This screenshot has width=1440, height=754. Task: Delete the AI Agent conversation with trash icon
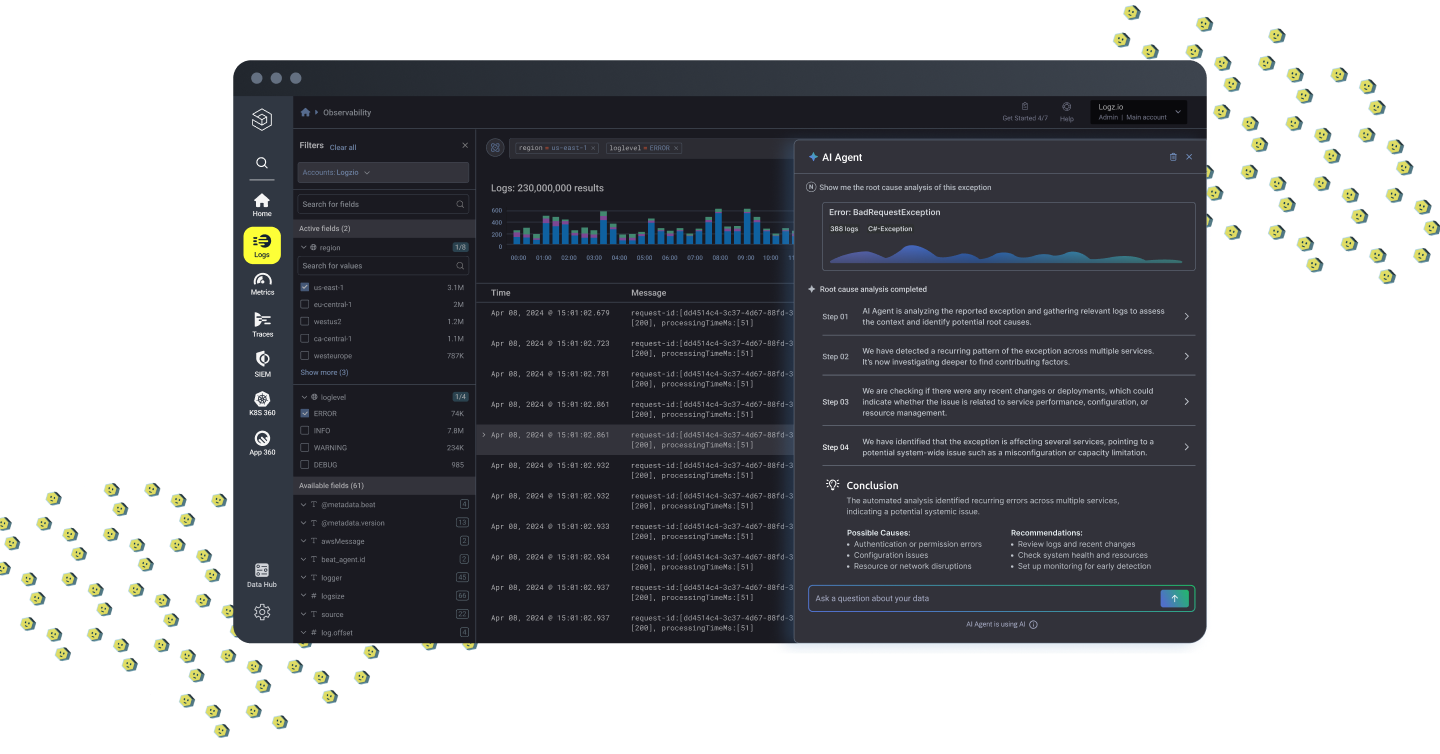(1173, 157)
